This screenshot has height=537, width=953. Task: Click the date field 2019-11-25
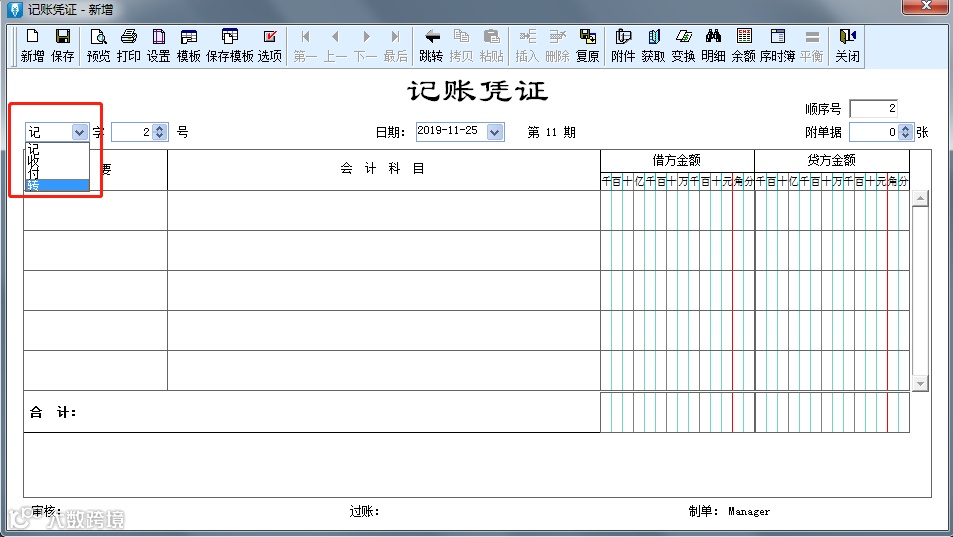[x=452, y=131]
